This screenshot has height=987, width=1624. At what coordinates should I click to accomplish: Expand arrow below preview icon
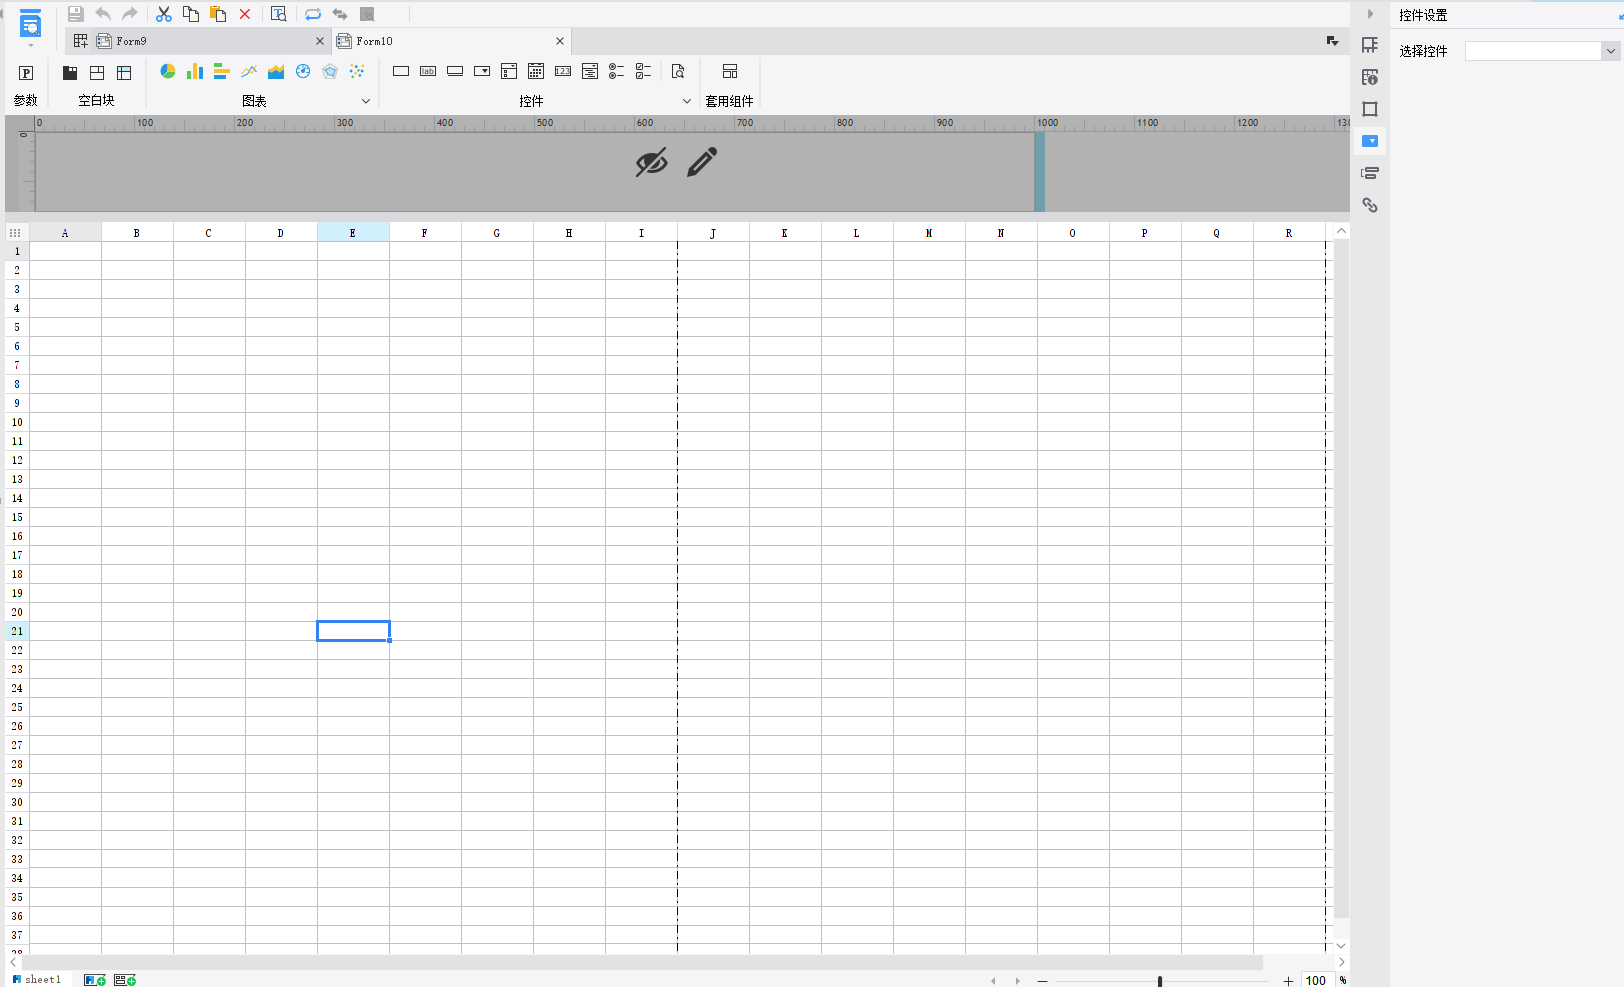click(x=31, y=46)
